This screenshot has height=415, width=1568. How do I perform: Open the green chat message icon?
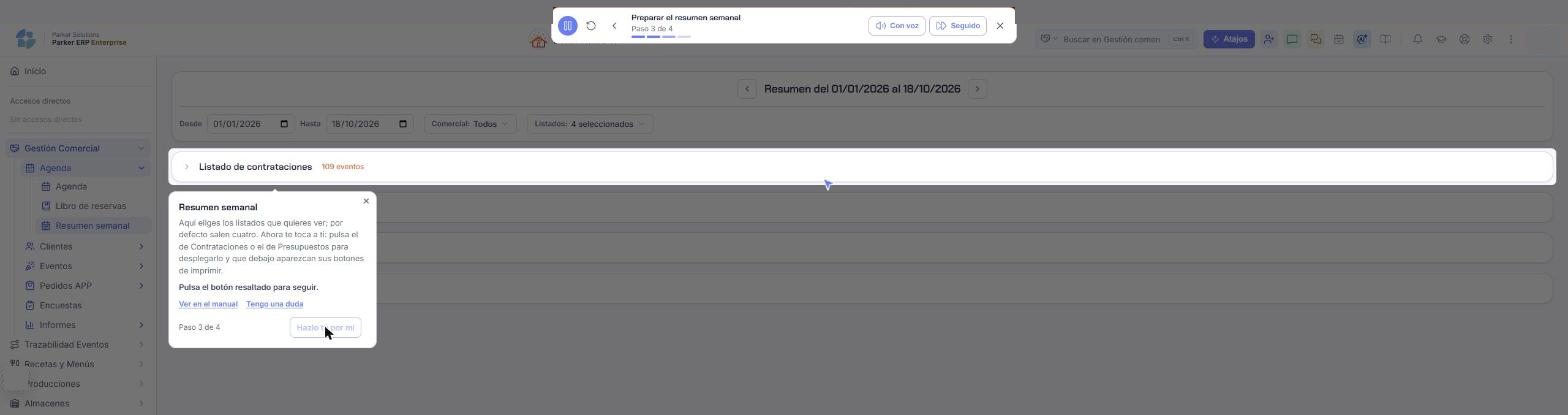[x=1292, y=39]
